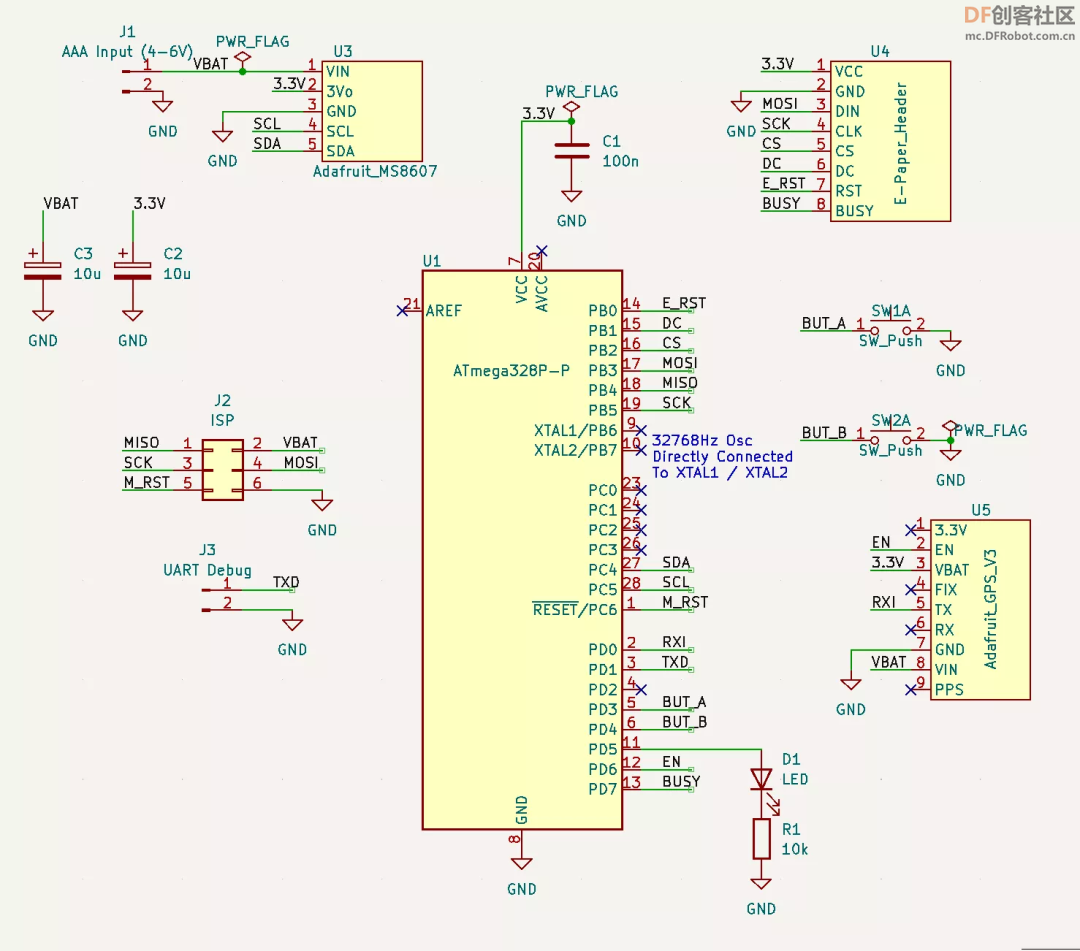Click the PWR_FLAG diamond beside SW2A
Screen dimensions: 1080x951
pyautogui.click(x=951, y=426)
